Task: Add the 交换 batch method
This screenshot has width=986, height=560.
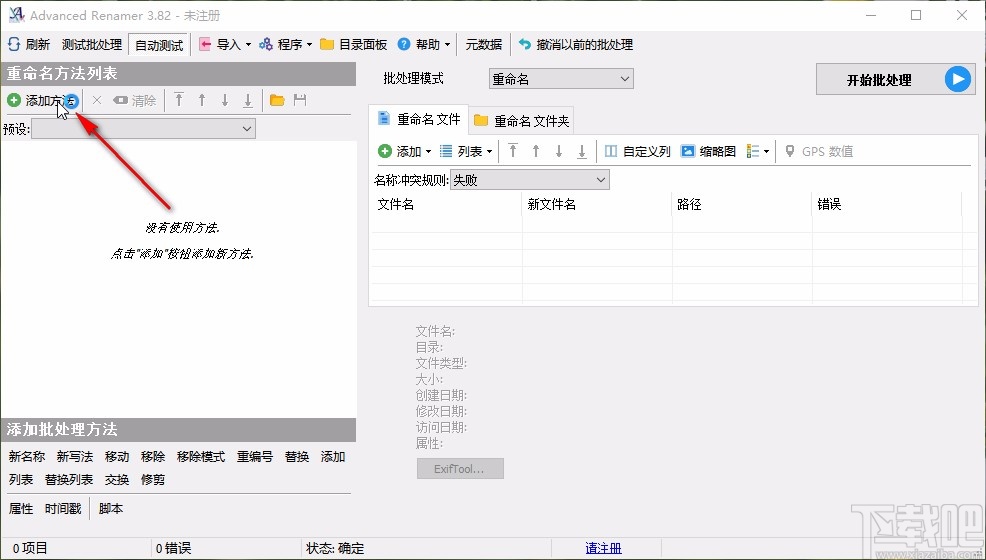Action: coord(117,480)
